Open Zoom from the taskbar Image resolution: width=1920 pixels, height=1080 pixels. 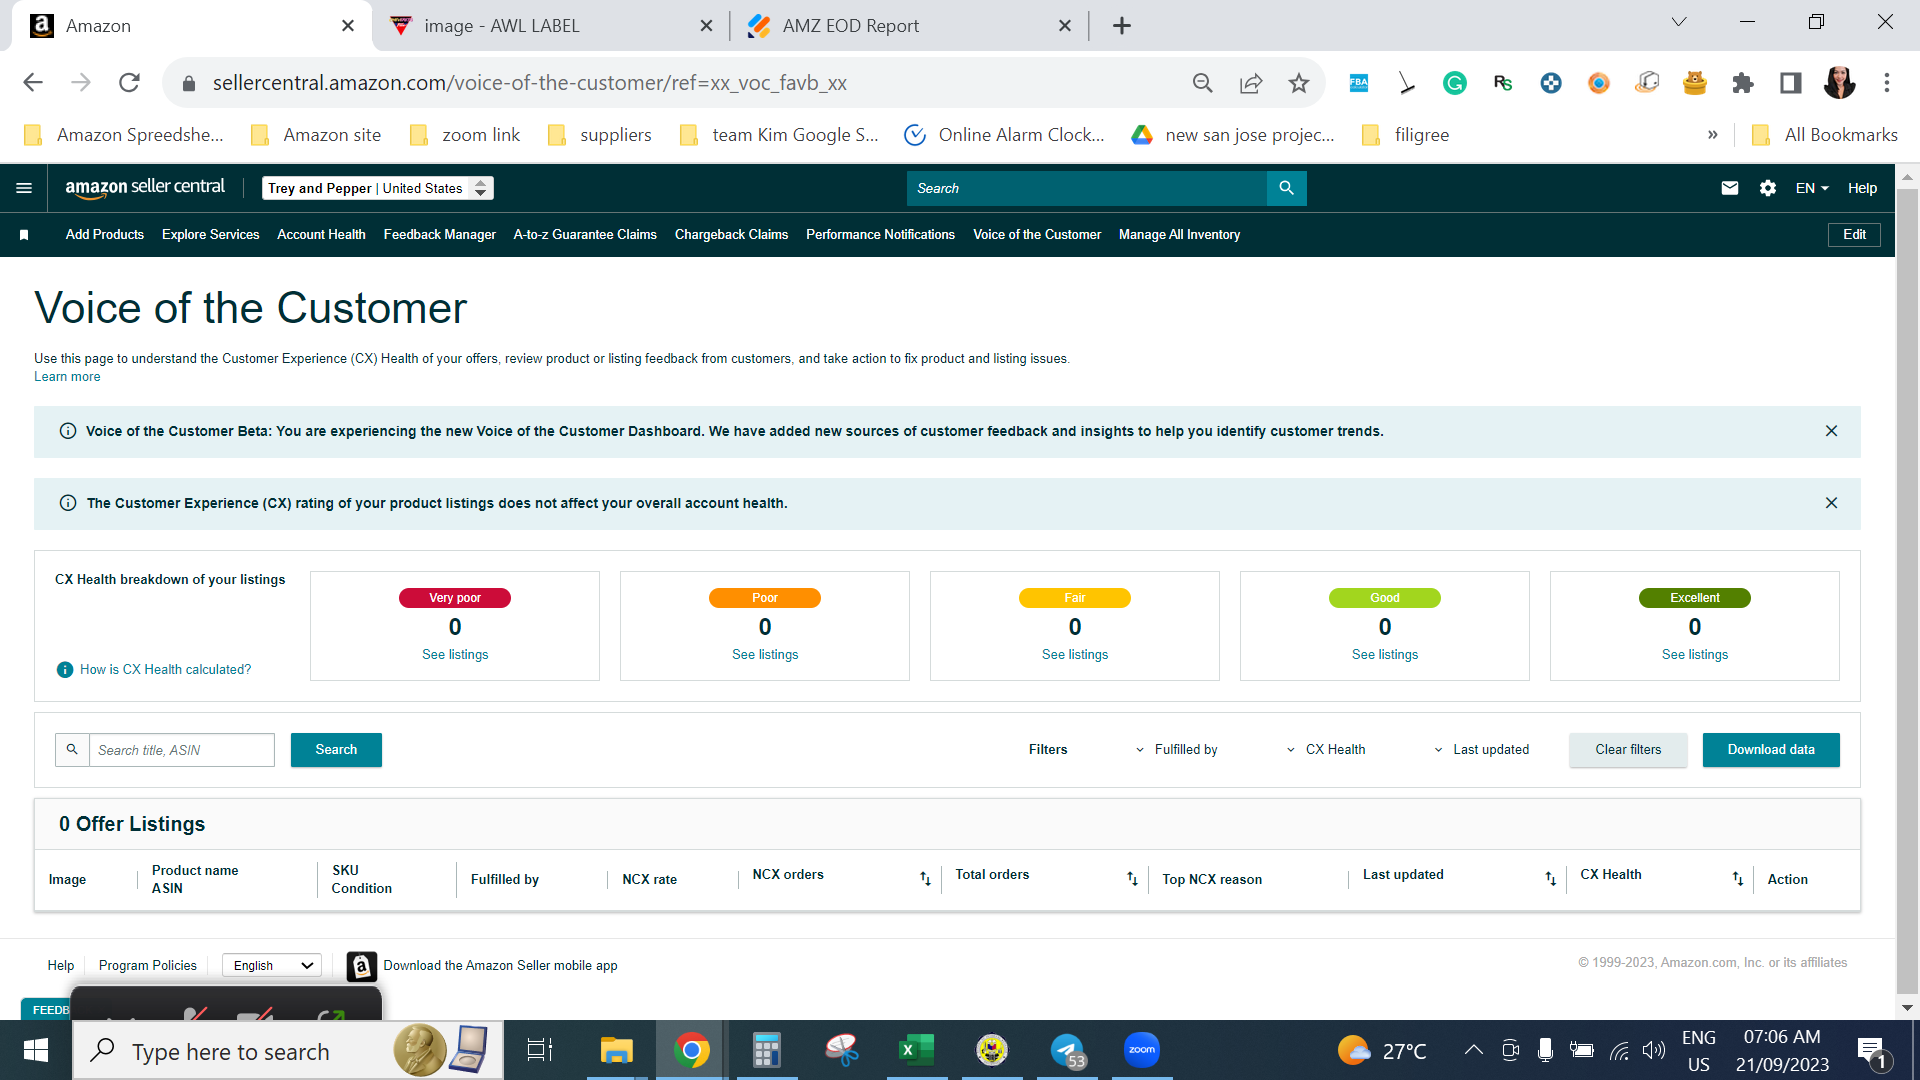click(x=1141, y=1050)
